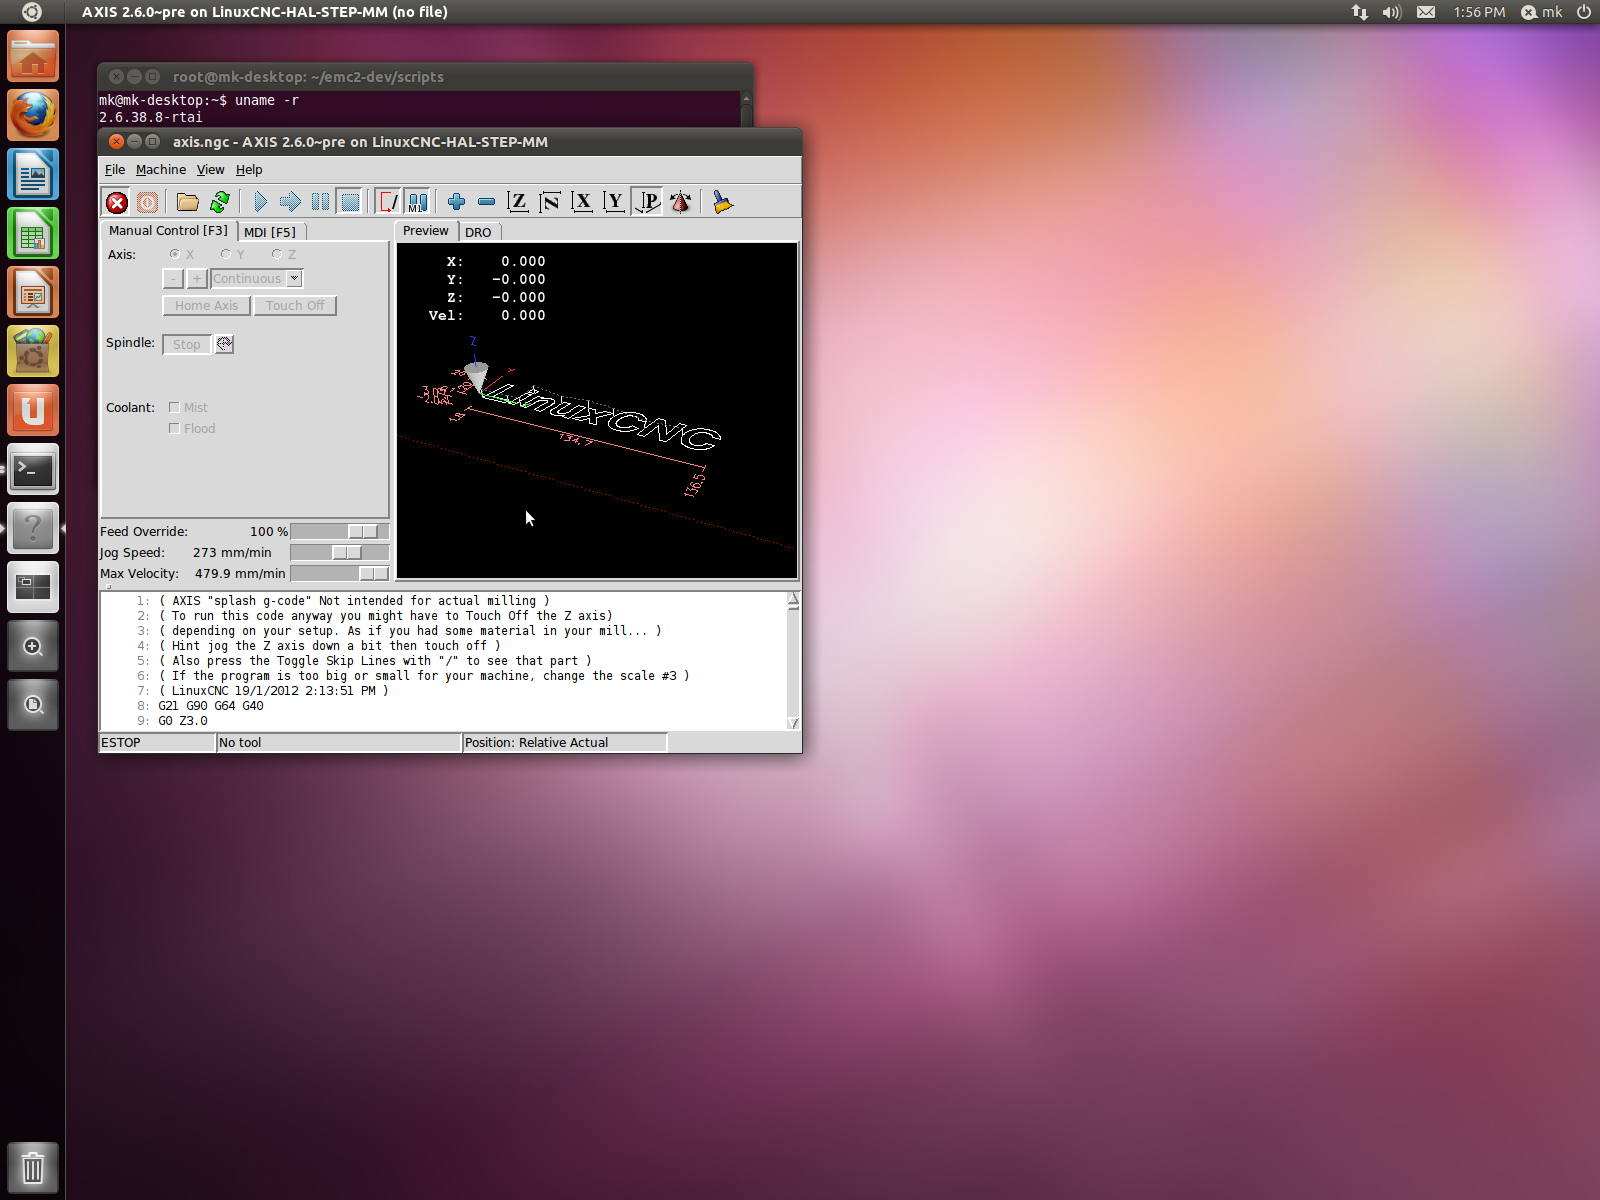Viewport: 1600px width, 1200px height.
Task: Click the Home Axis button
Action: click(x=206, y=306)
